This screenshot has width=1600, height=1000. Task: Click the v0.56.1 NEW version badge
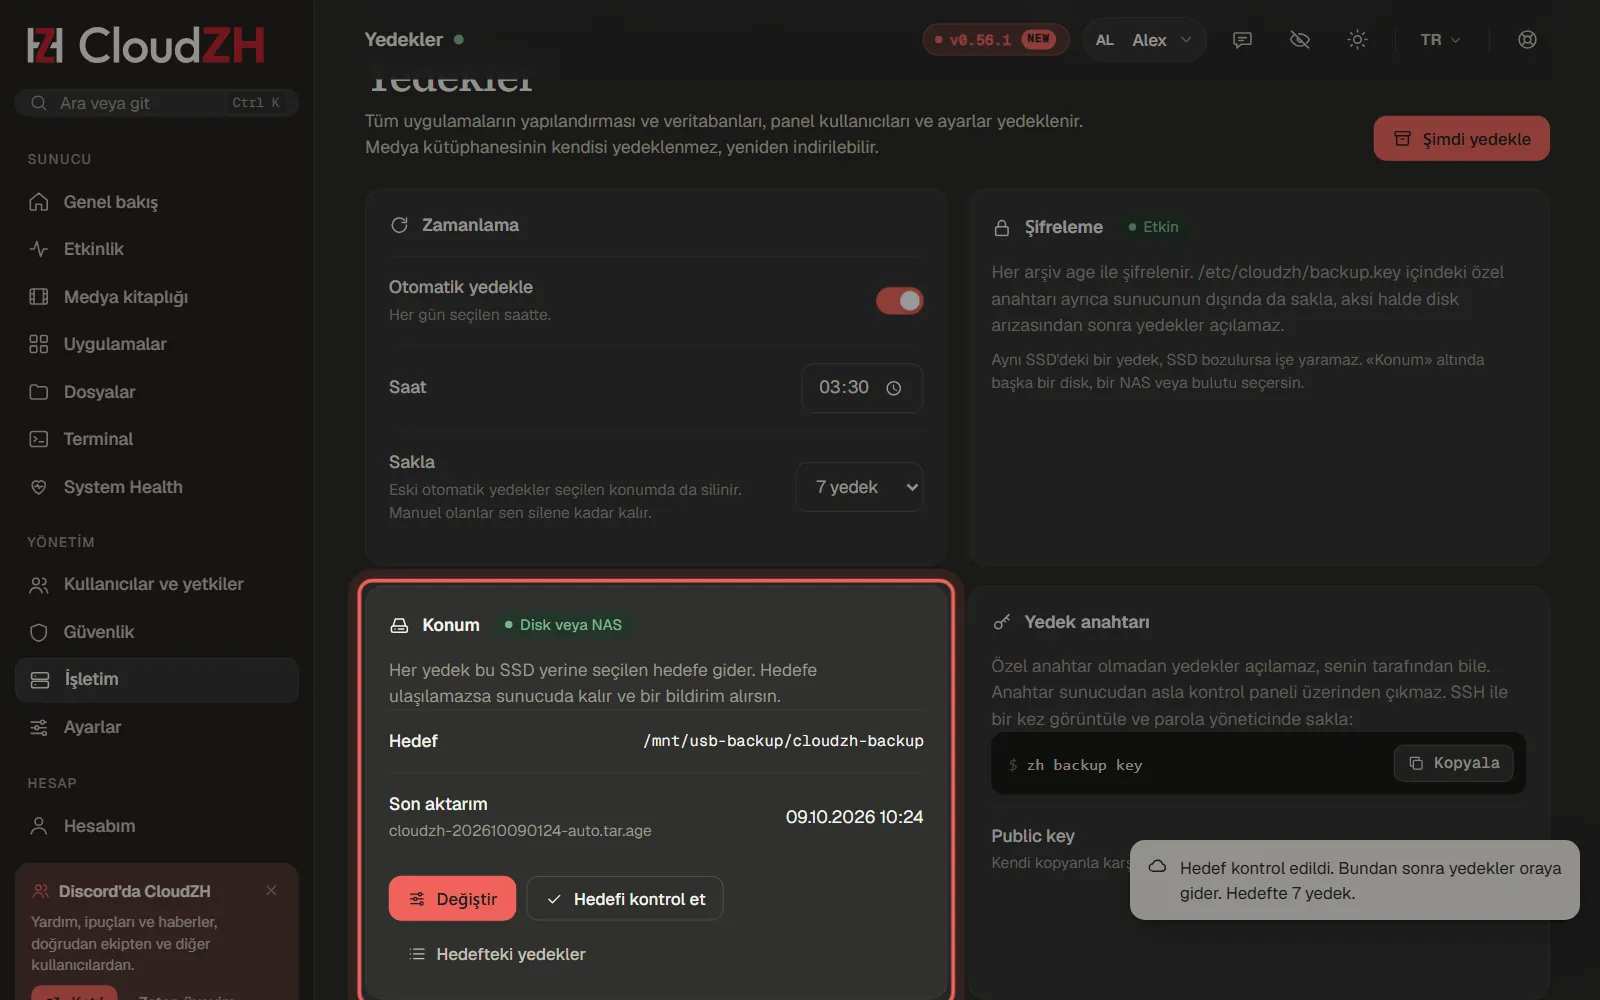[x=995, y=40]
